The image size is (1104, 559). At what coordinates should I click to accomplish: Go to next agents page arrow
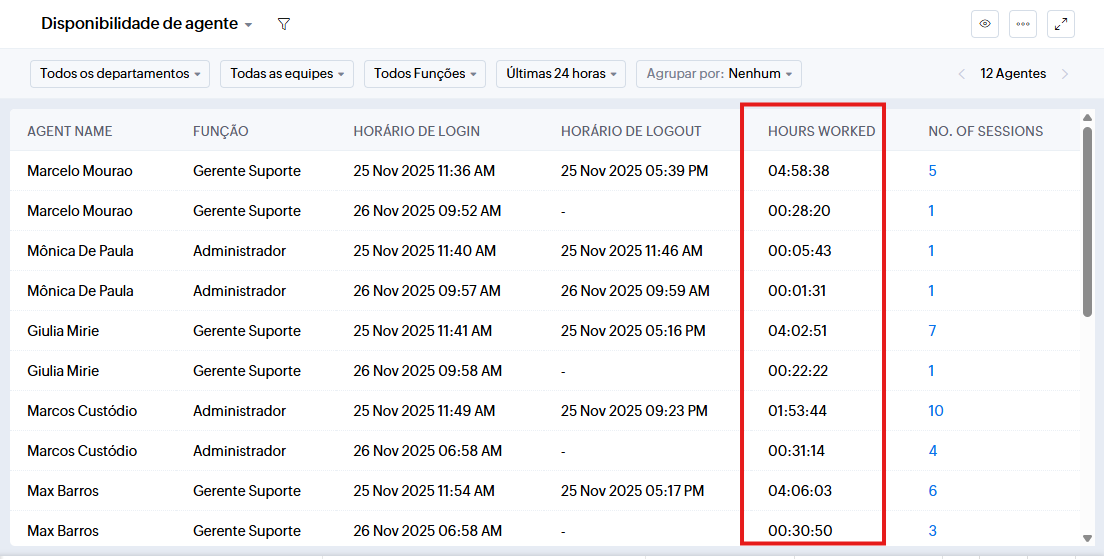point(1065,74)
